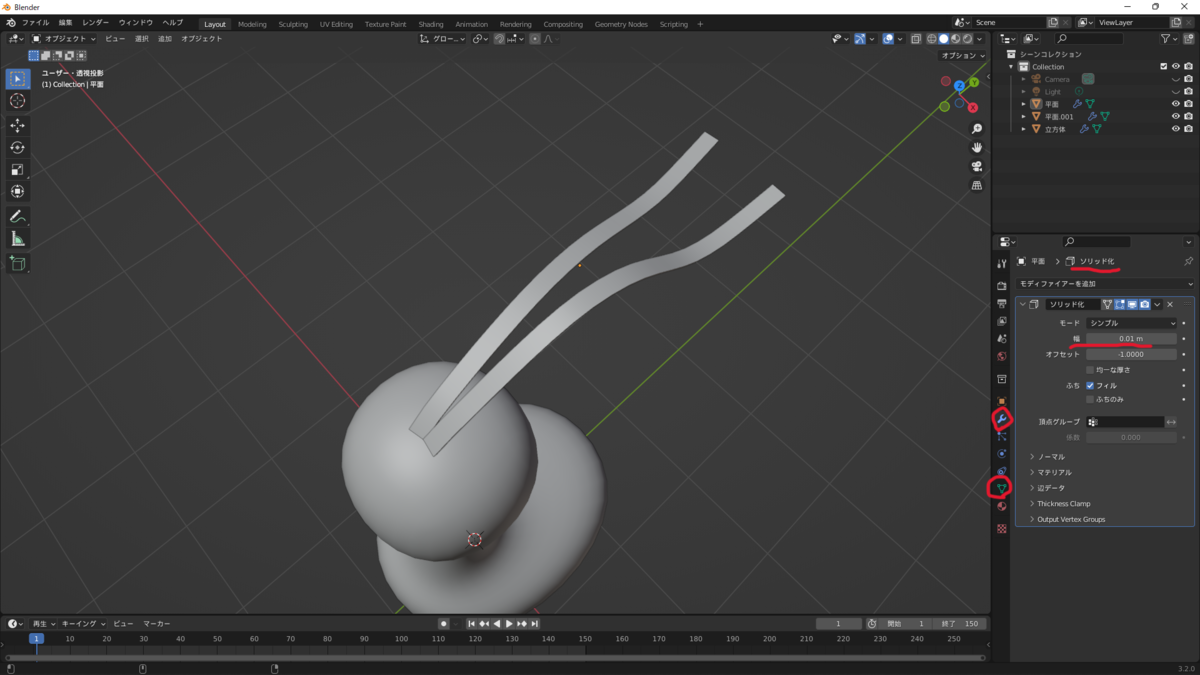The image size is (1200, 675).
Task: Open the オブジェクト mode dropdown
Action: tap(63, 39)
